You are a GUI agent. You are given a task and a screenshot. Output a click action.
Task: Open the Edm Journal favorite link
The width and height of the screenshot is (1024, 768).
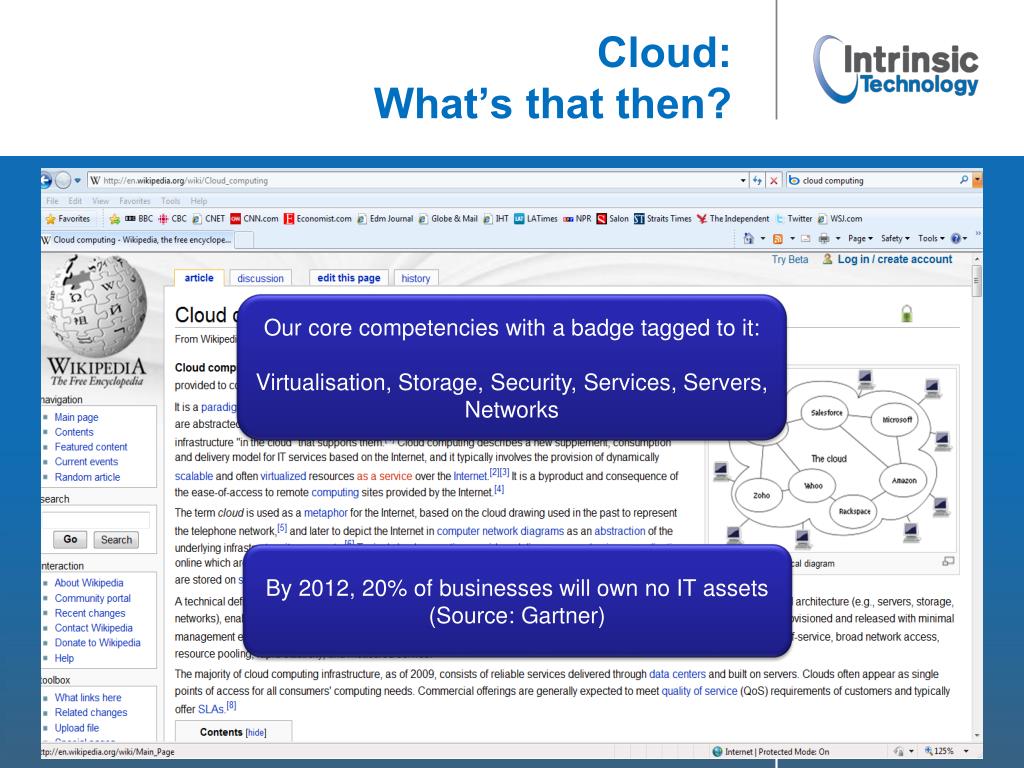tap(385, 219)
